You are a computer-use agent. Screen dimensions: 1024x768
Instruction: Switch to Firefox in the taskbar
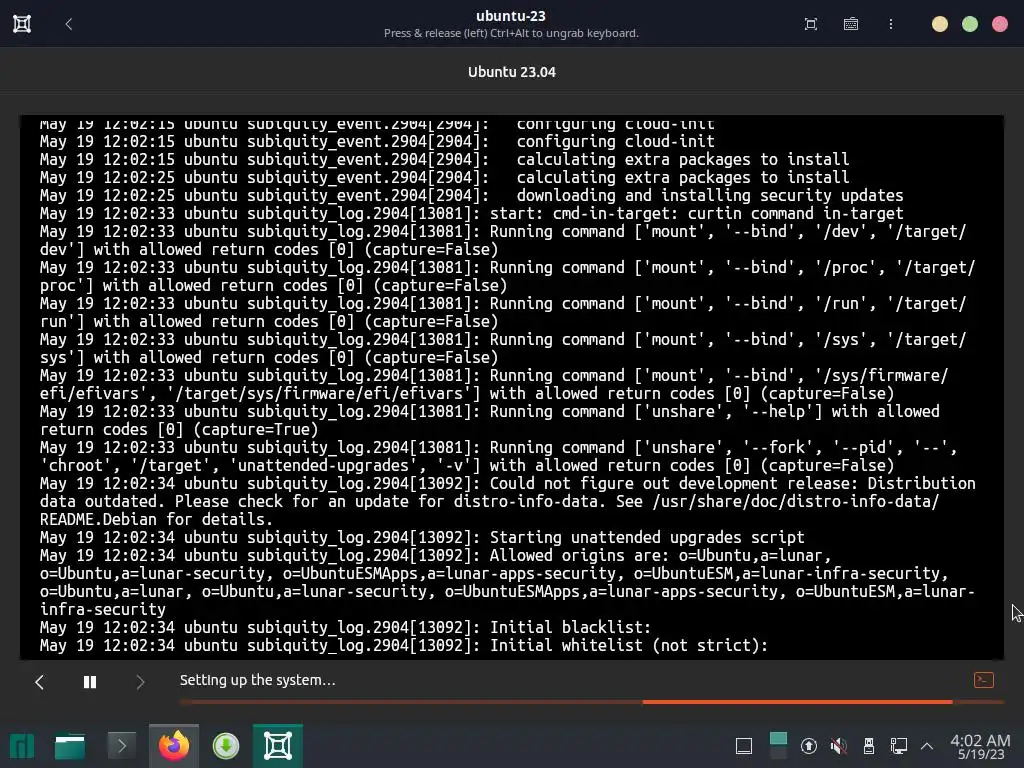point(174,746)
